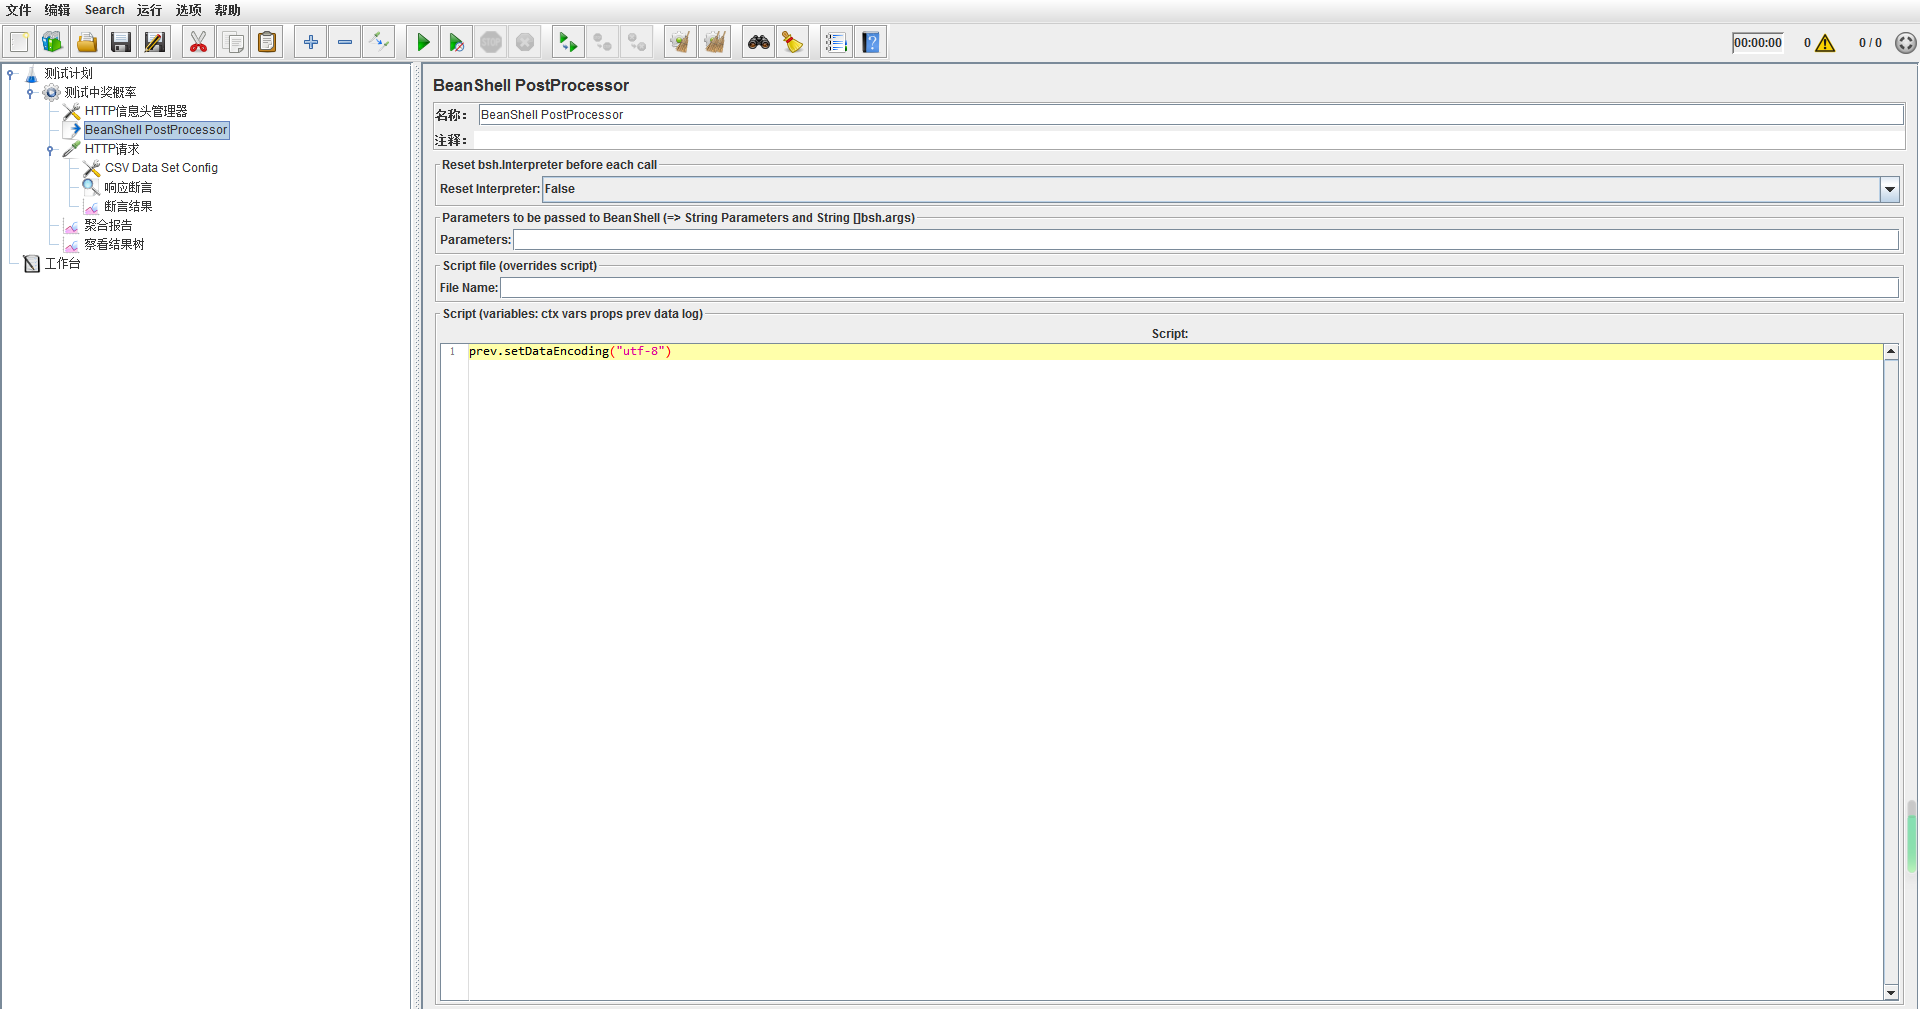The width and height of the screenshot is (1920, 1009).
Task: Click the Toggle enable/disable arrows icon
Action: [378, 42]
